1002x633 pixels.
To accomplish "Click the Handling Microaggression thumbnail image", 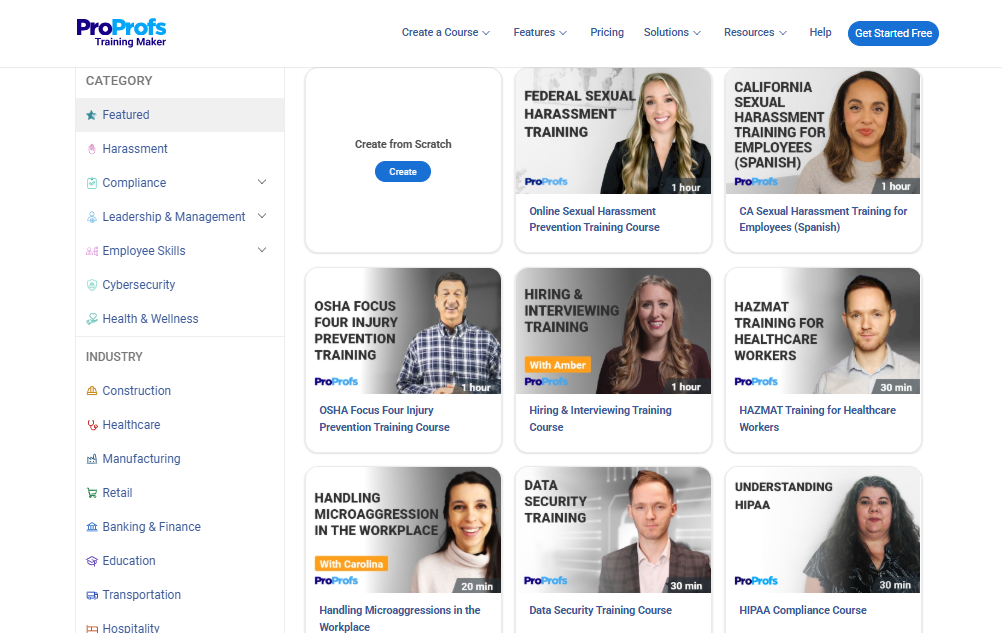I will [403, 530].
